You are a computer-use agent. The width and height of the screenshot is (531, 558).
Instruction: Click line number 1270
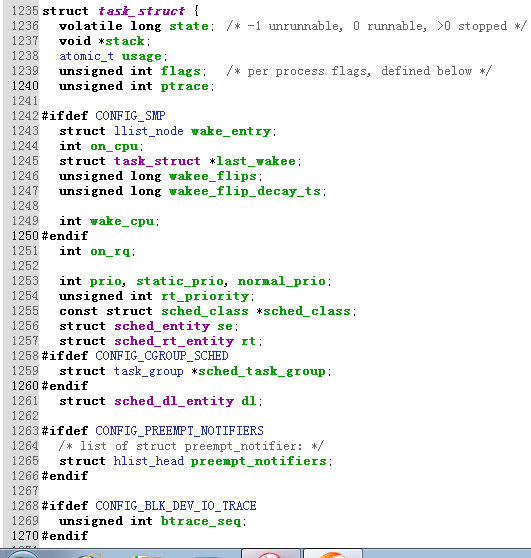tap(25, 536)
